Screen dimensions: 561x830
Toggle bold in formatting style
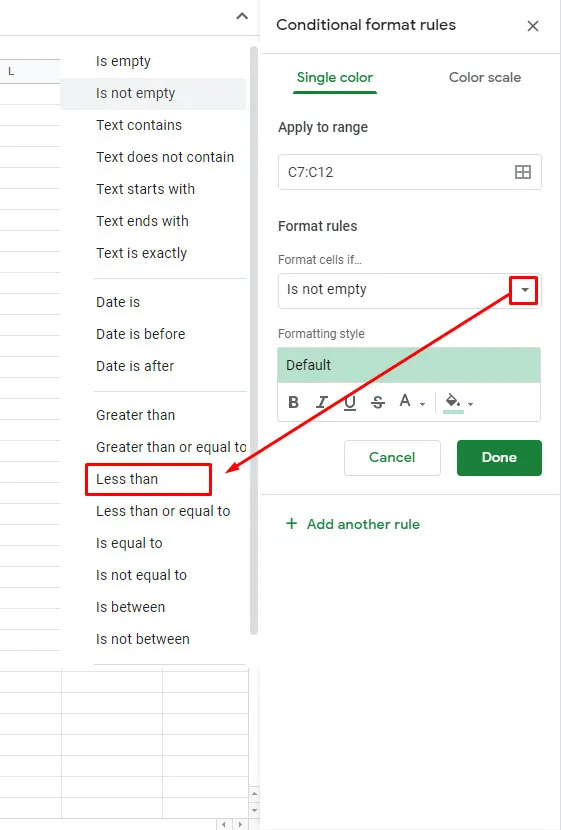[293, 402]
